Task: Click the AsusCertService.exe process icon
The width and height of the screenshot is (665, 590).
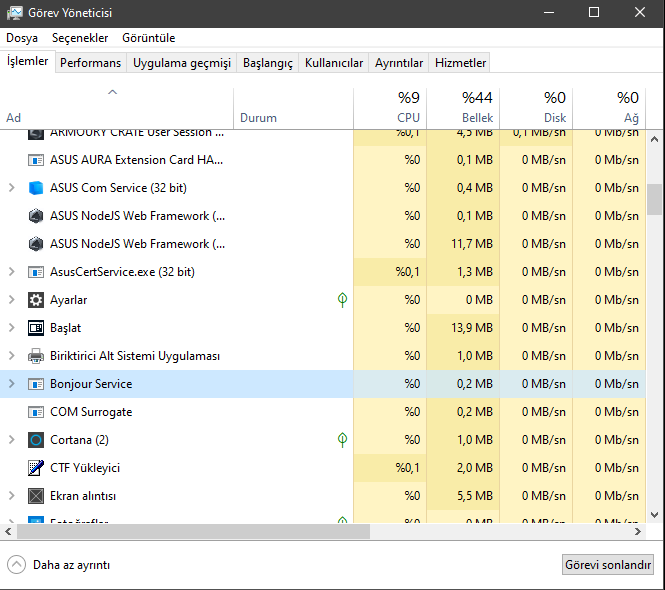Action: coord(36,272)
